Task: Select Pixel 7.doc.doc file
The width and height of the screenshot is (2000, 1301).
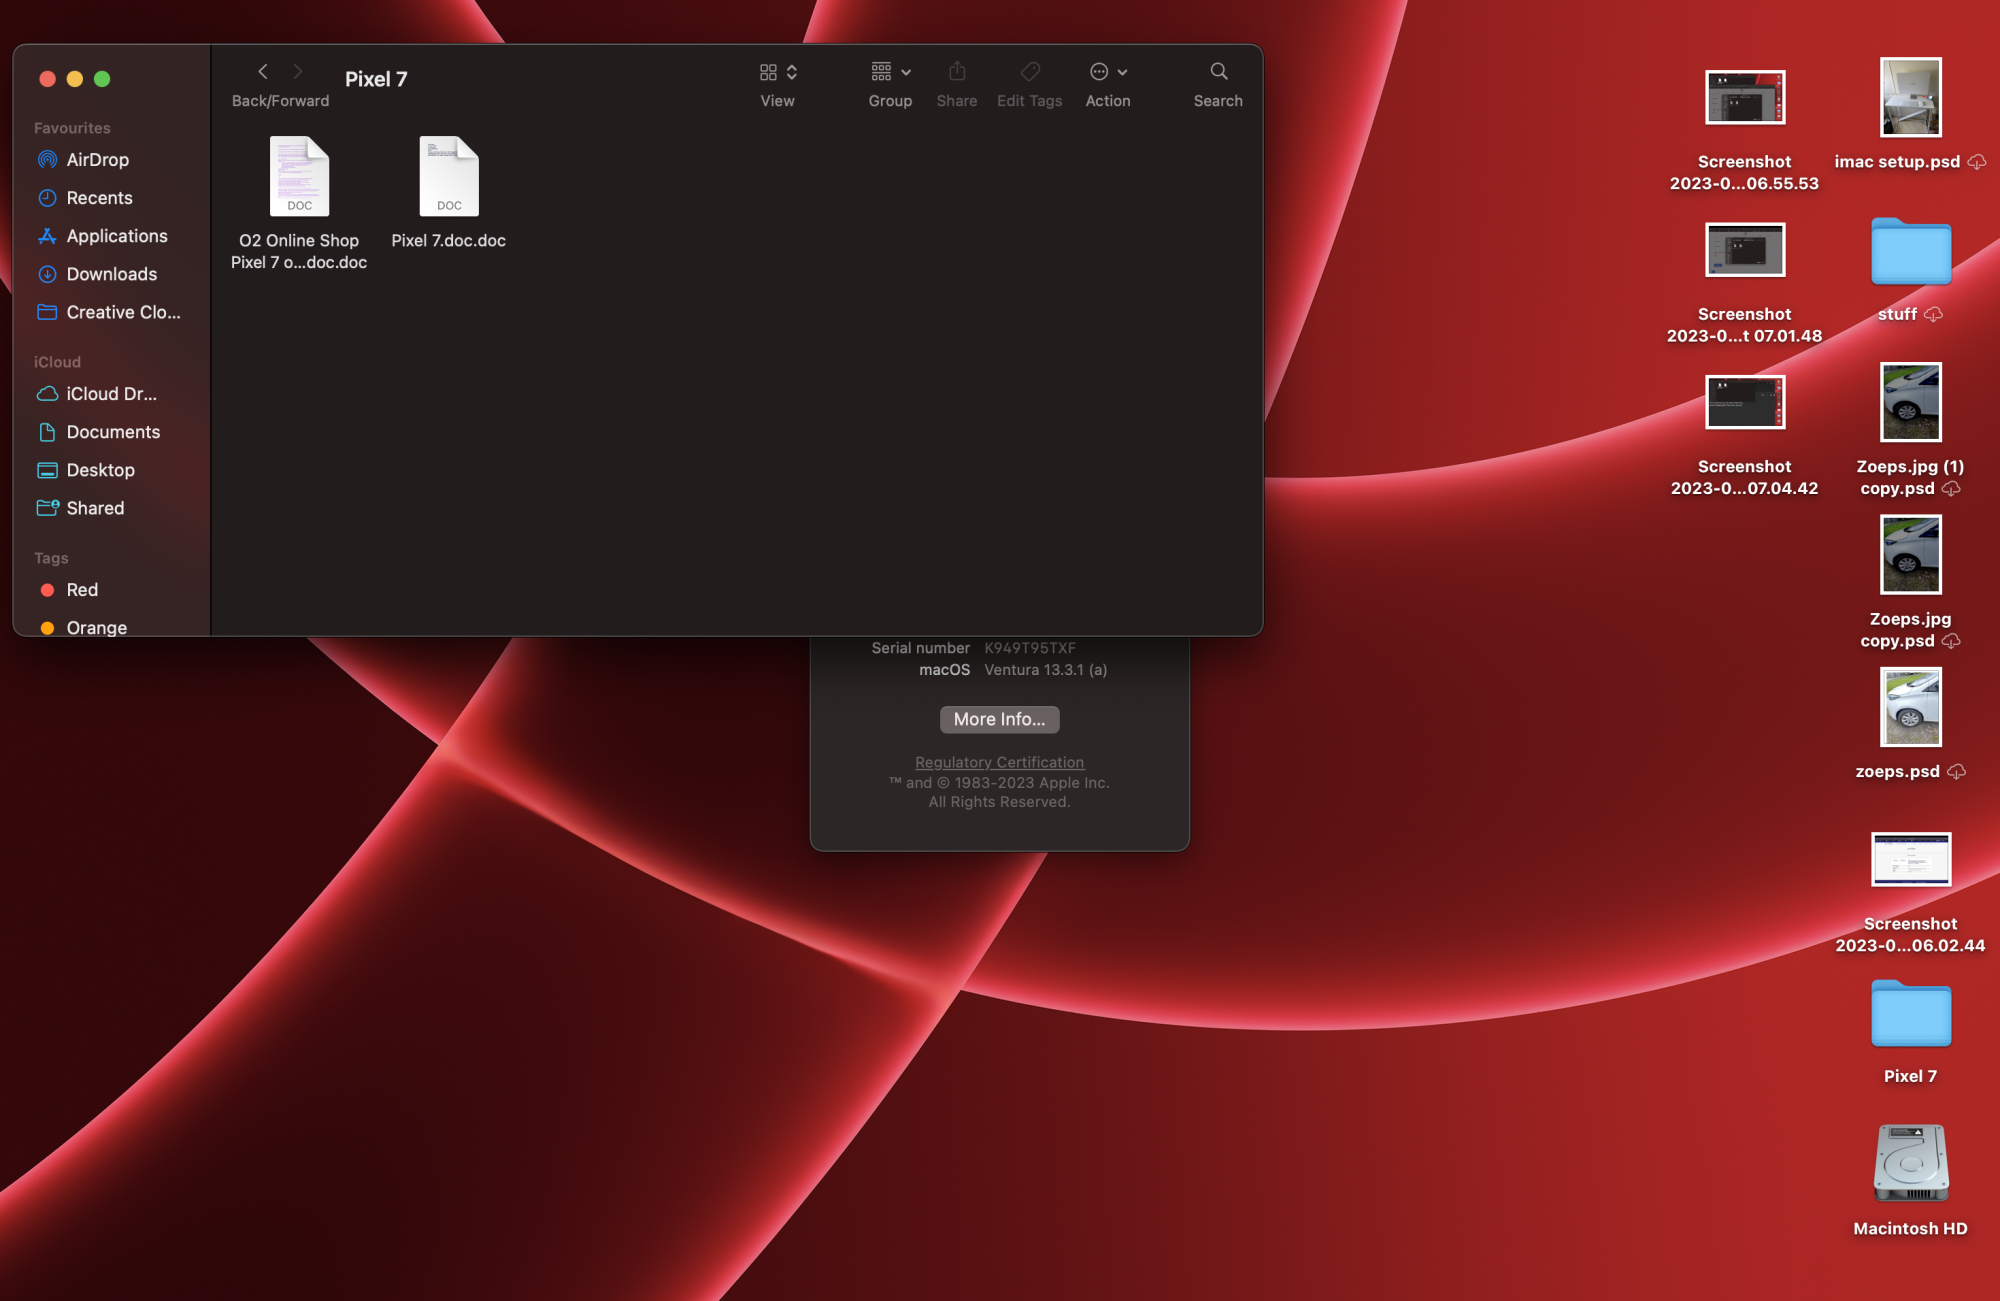Action: pyautogui.click(x=448, y=177)
